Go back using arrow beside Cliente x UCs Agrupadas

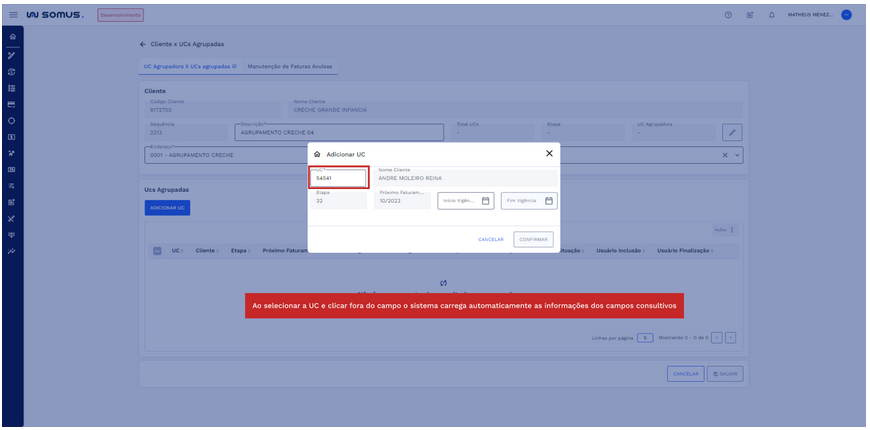[142, 44]
